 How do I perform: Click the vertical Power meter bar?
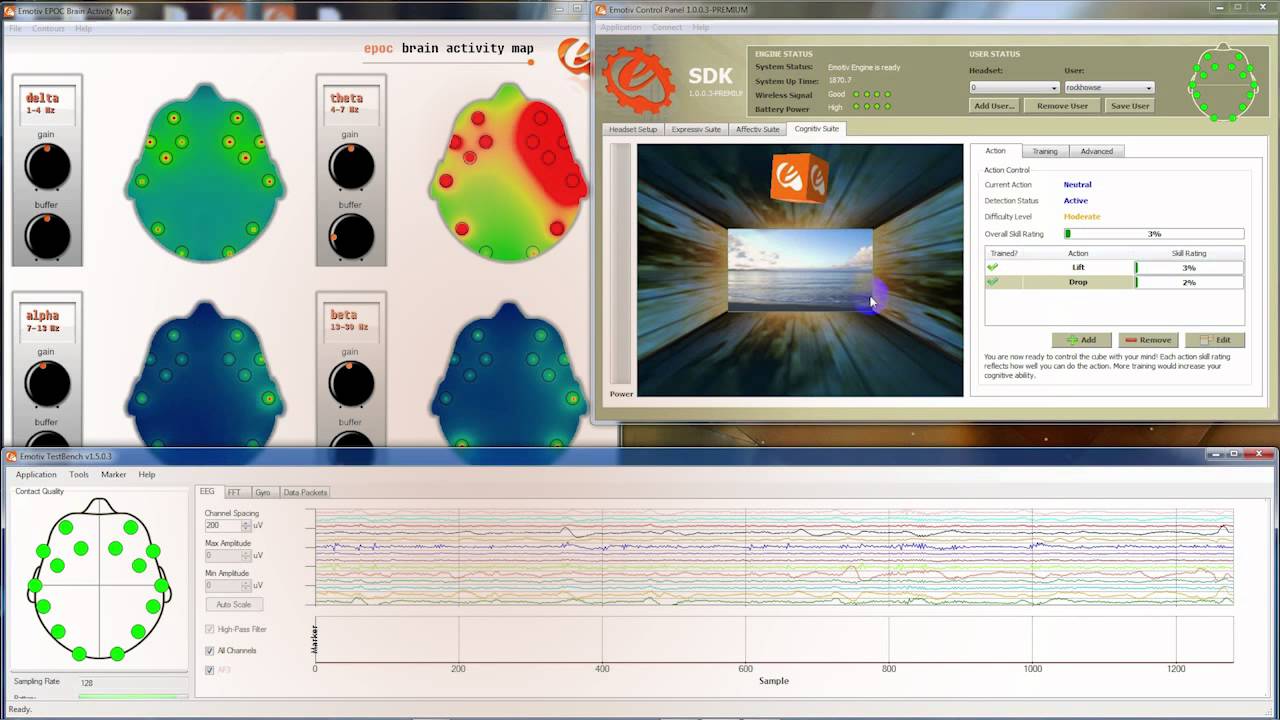pyautogui.click(x=621, y=264)
